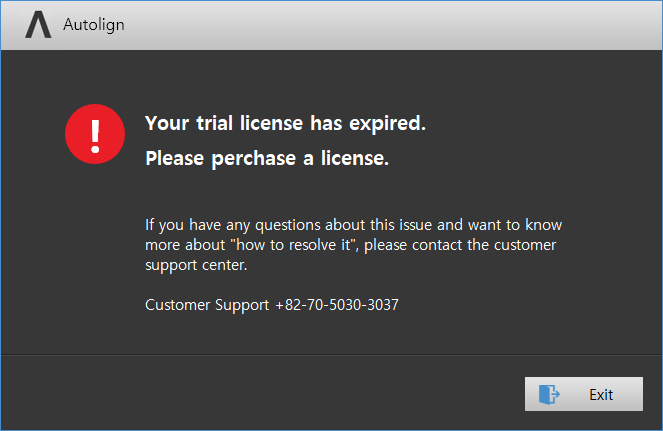
Task: Click the Autolign title text
Action: [94, 25]
